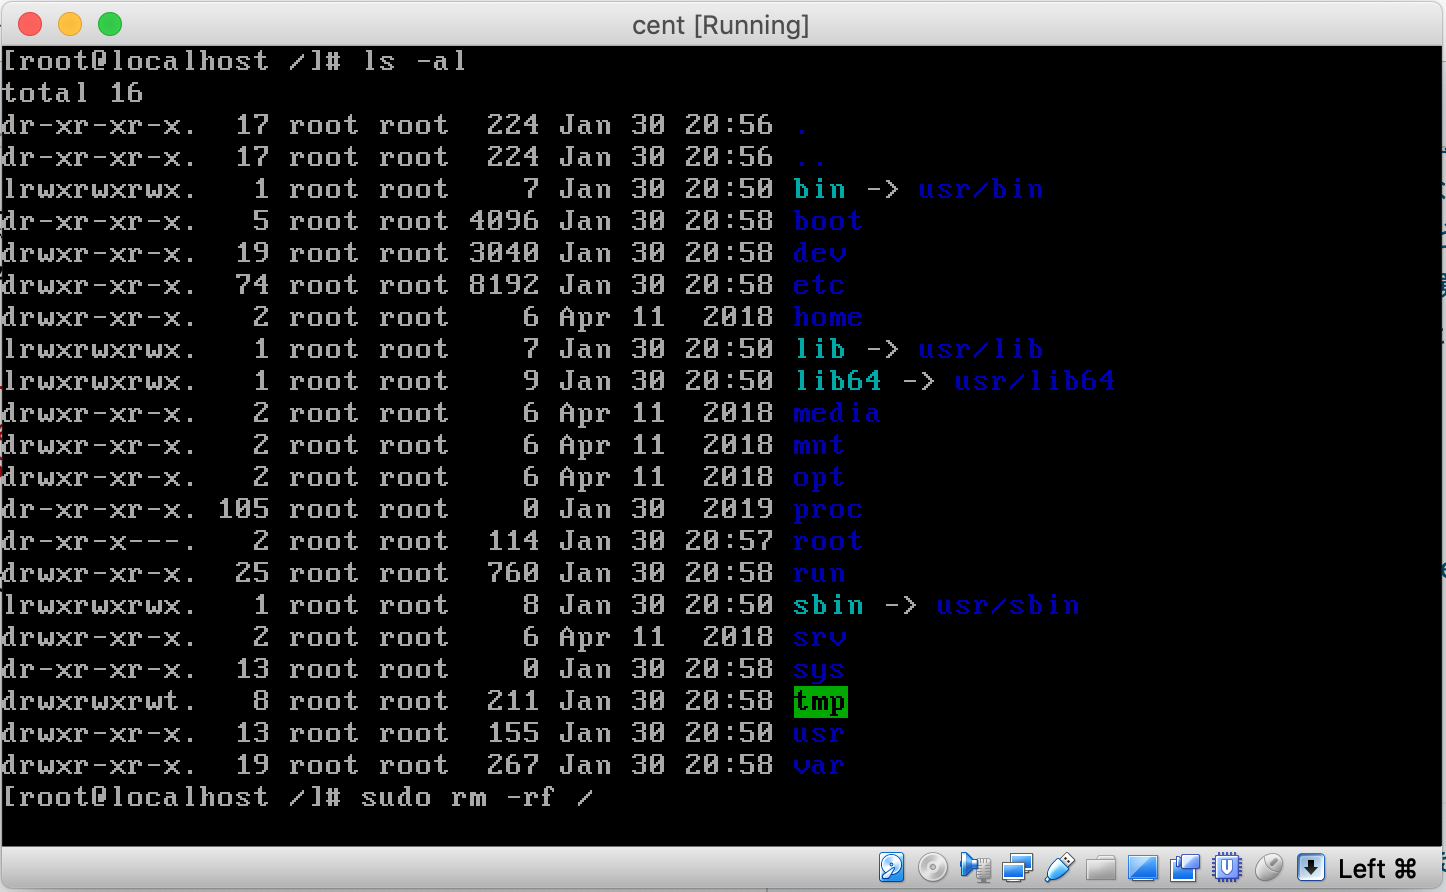Click the var directory name

pos(818,765)
